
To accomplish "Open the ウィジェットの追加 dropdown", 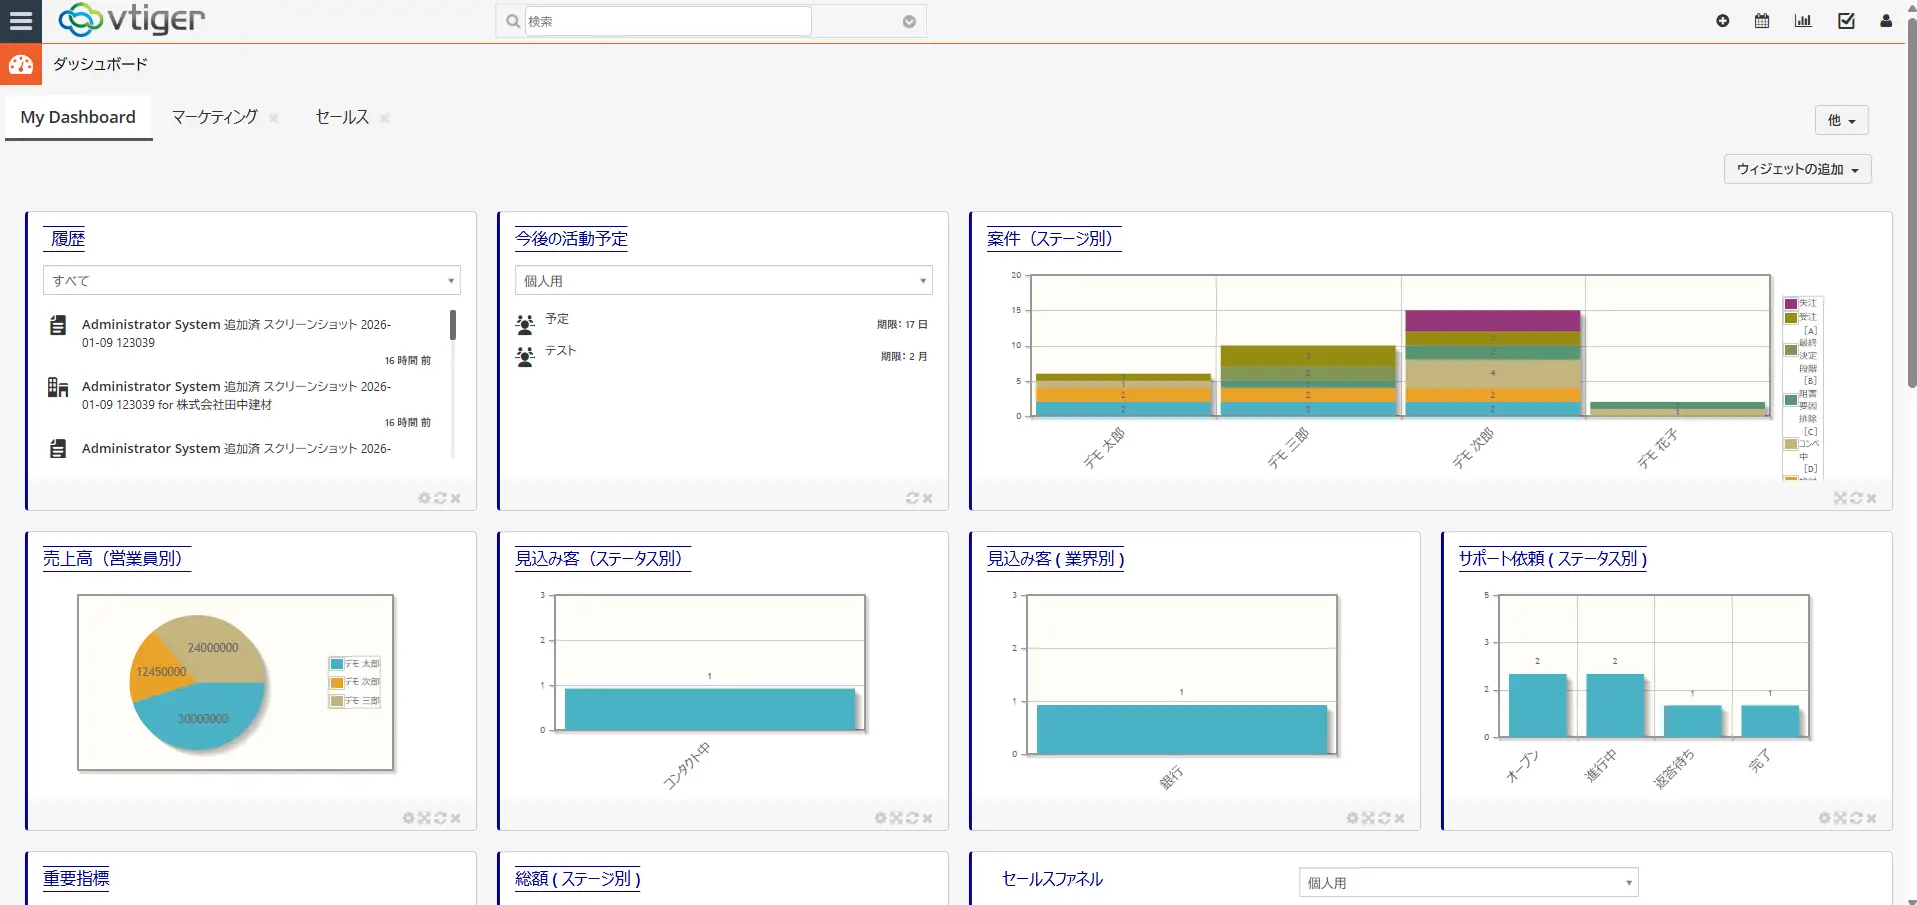I will click(x=1797, y=169).
